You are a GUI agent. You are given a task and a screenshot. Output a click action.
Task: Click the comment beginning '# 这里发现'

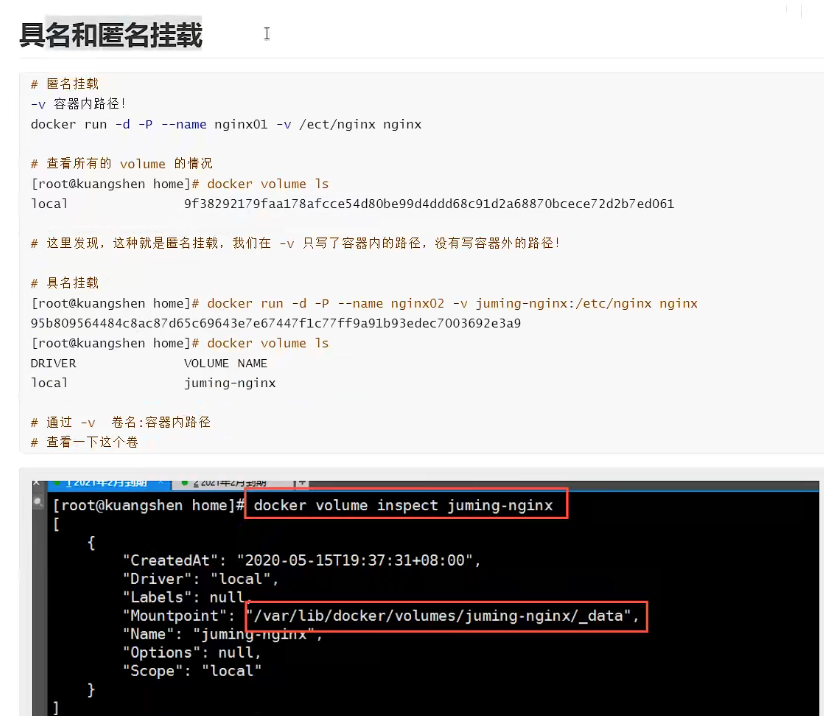pos(296,243)
